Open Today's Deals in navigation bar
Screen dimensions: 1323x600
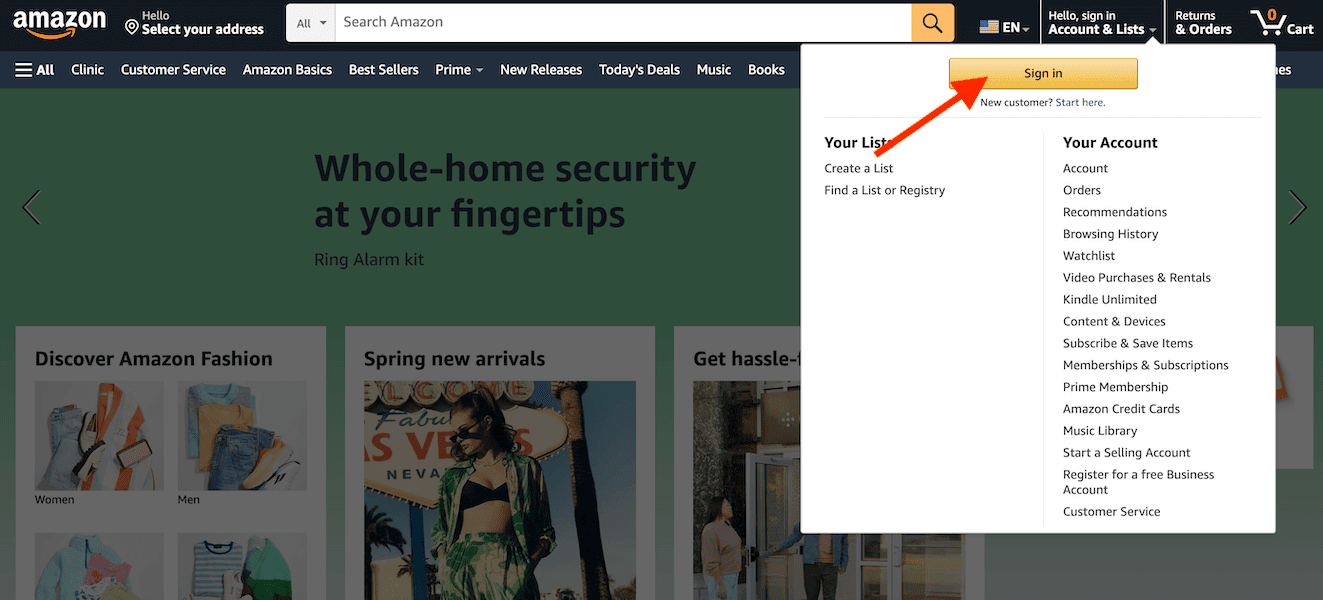(x=639, y=70)
